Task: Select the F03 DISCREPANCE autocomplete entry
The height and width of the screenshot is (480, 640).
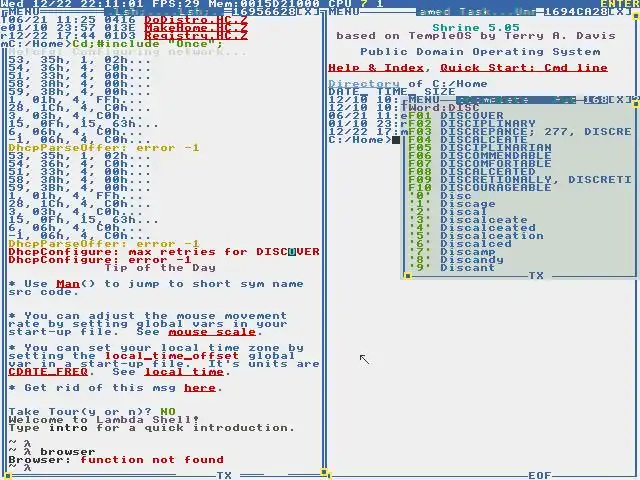Action: pos(520,132)
